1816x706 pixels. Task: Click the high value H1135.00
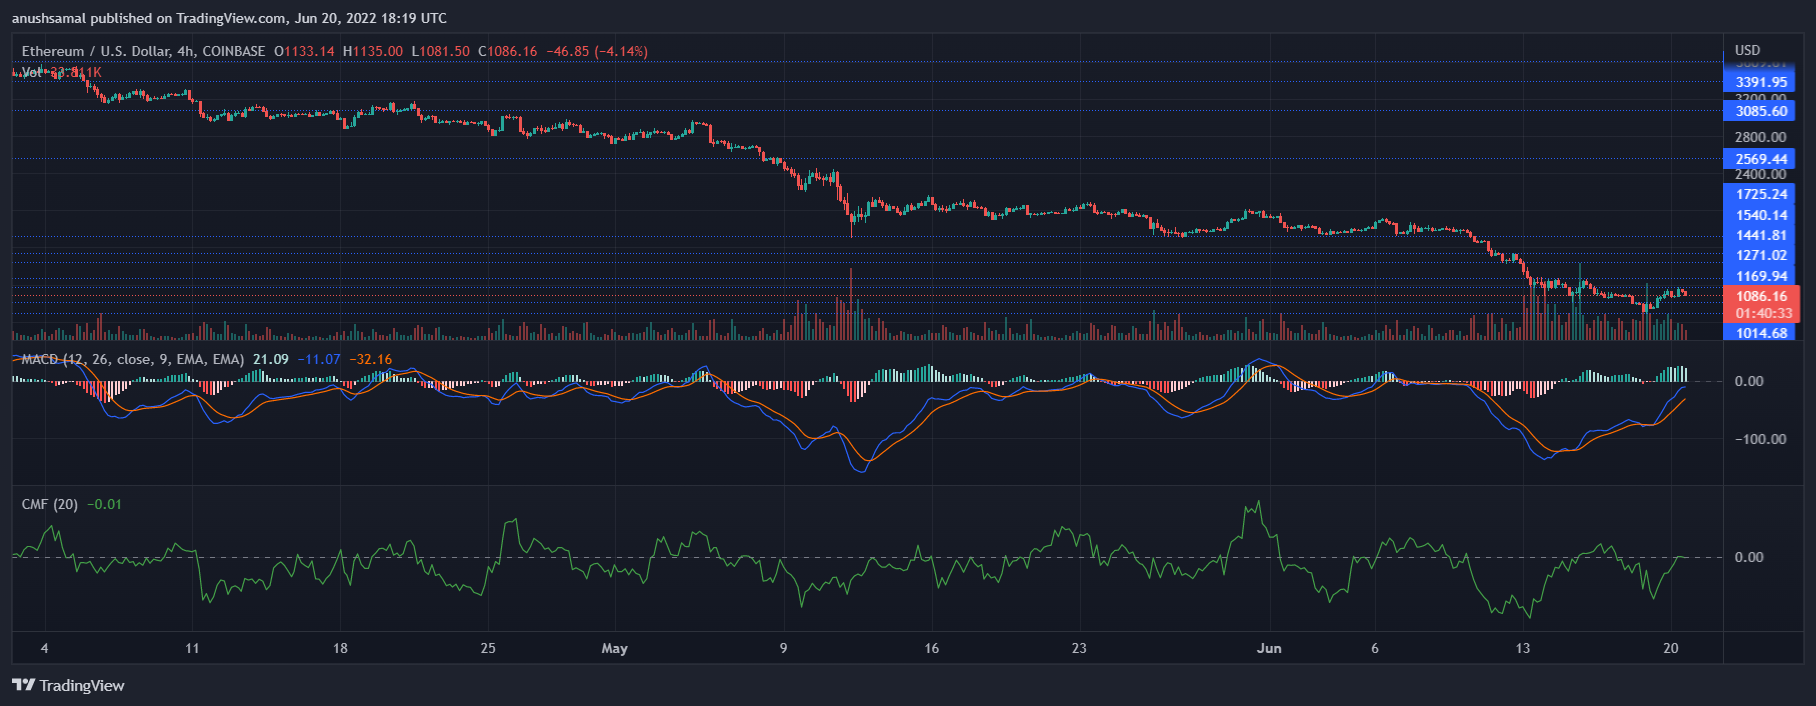(x=373, y=51)
